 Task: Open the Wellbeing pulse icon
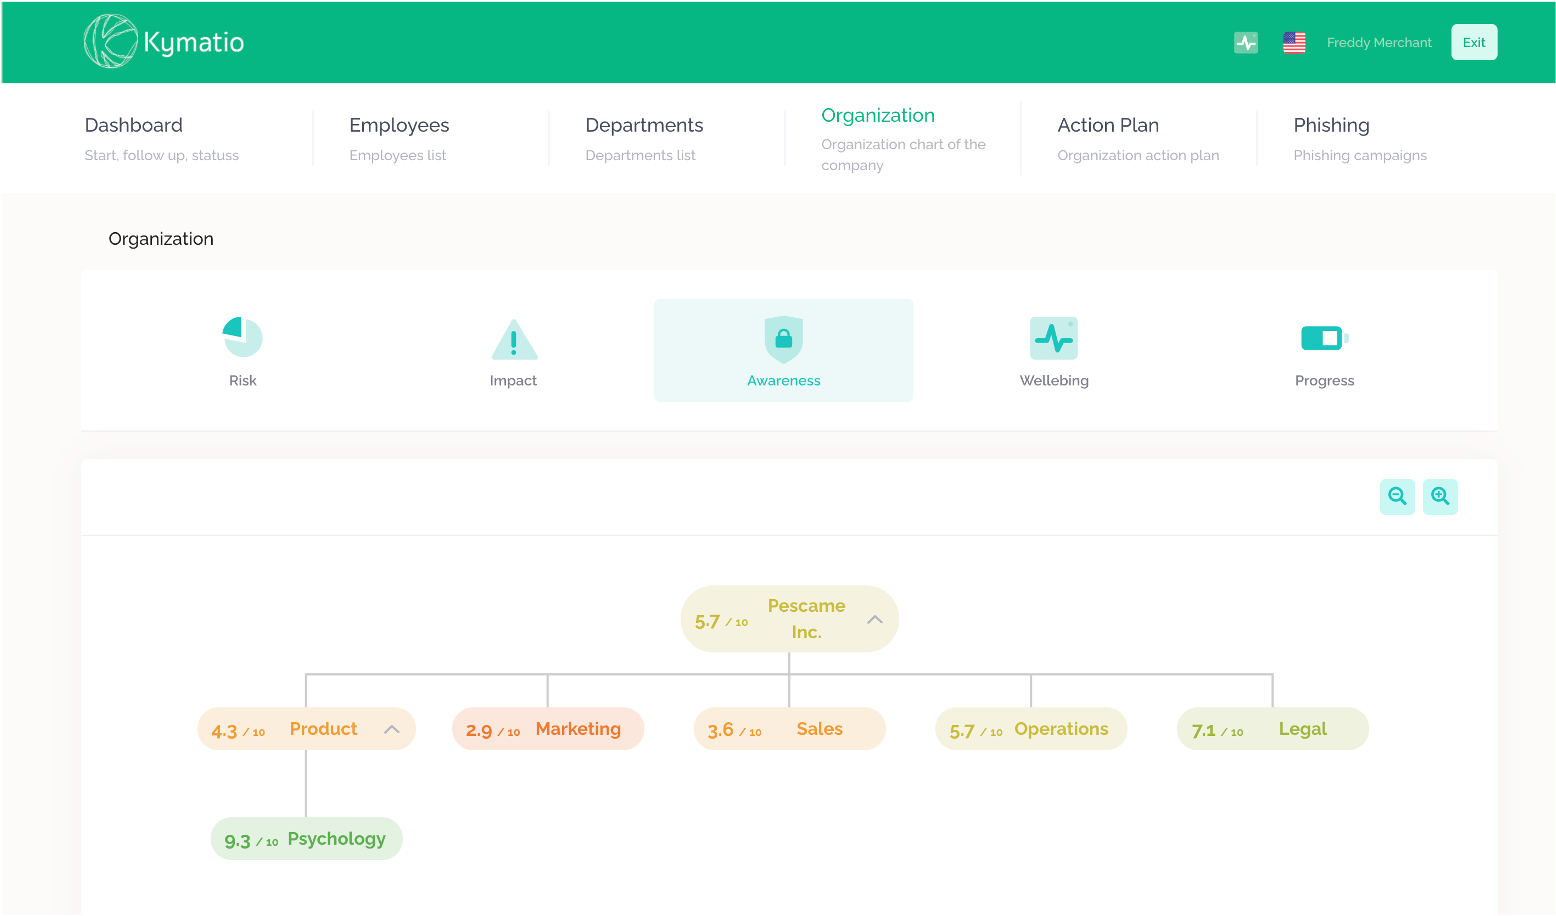[1054, 338]
